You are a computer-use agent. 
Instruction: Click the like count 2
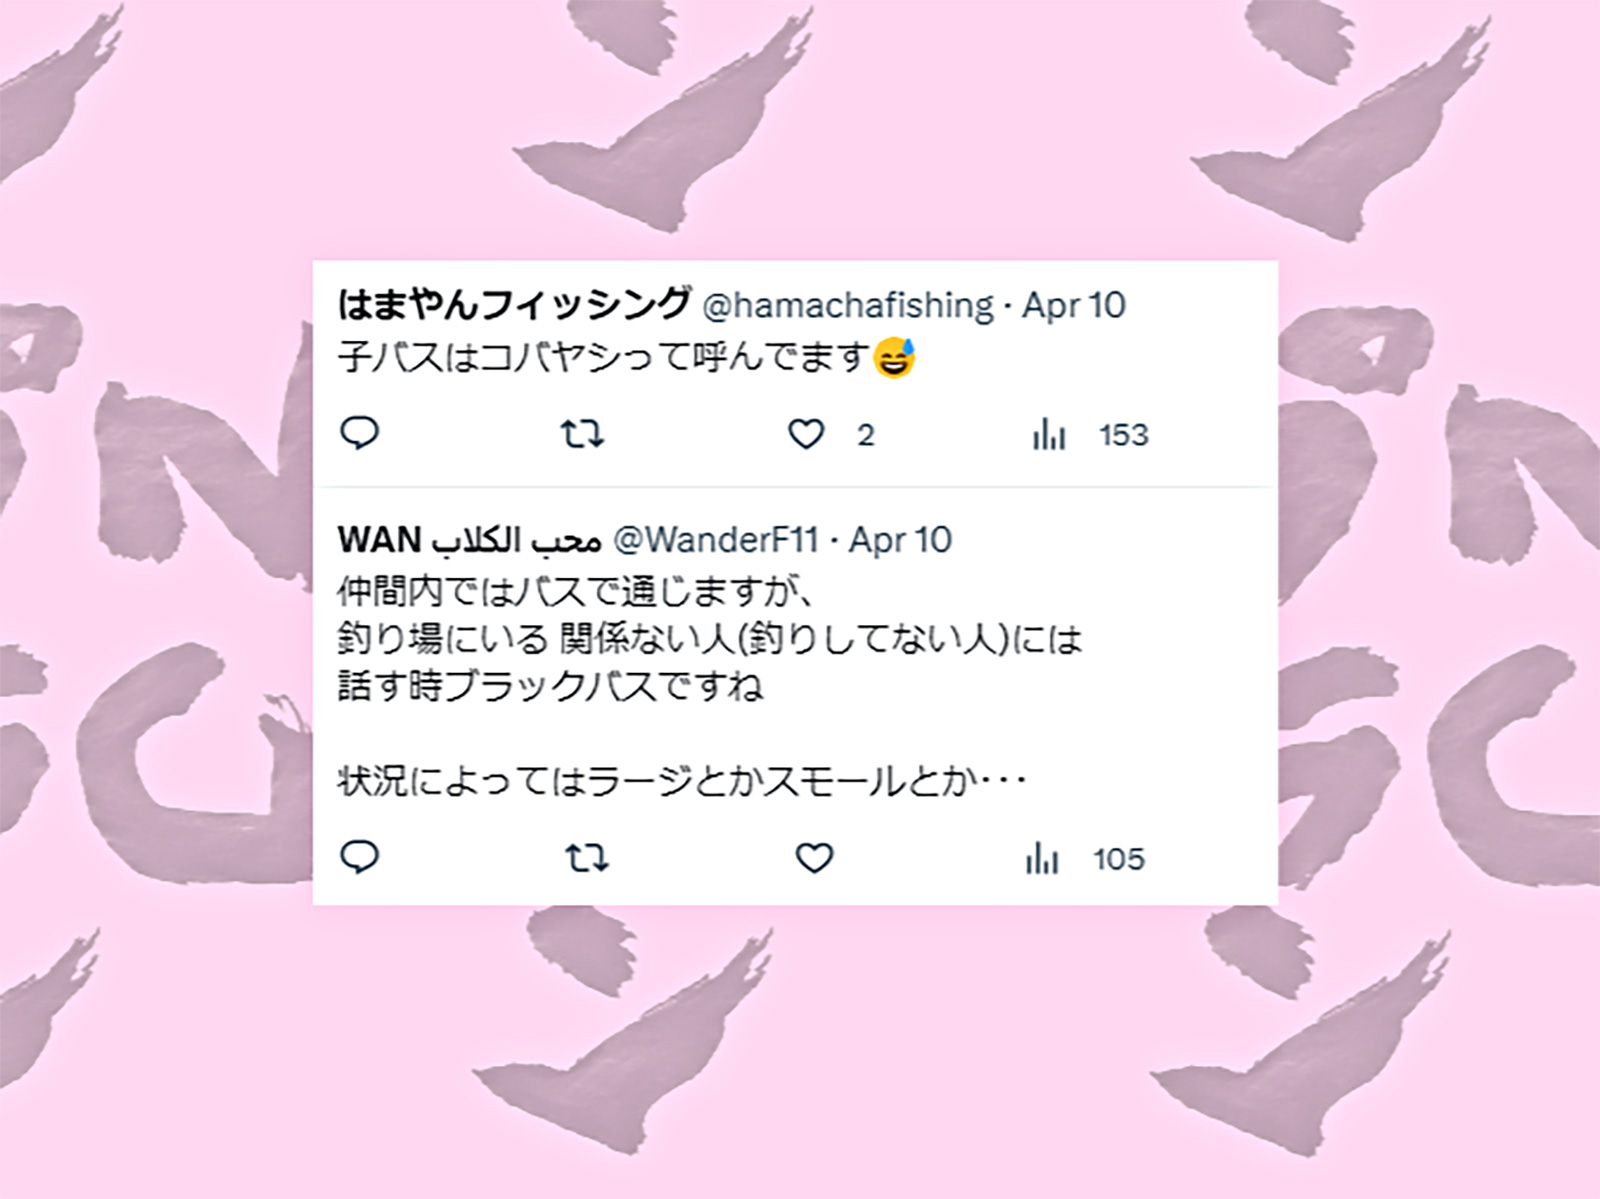[866, 435]
